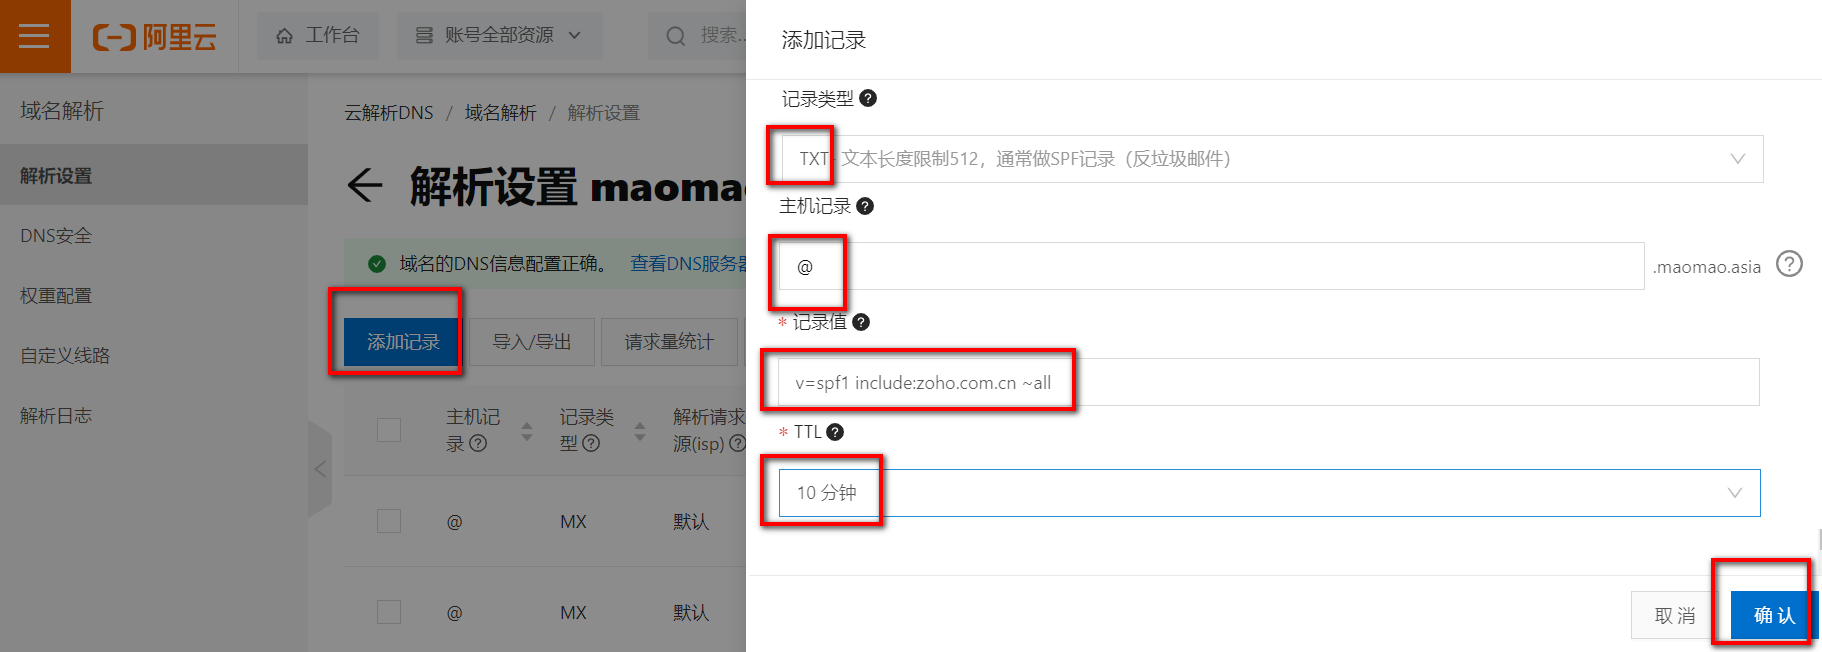The image size is (1822, 652).
Task: Open the help icon next to 记录类型
Action: (868, 98)
